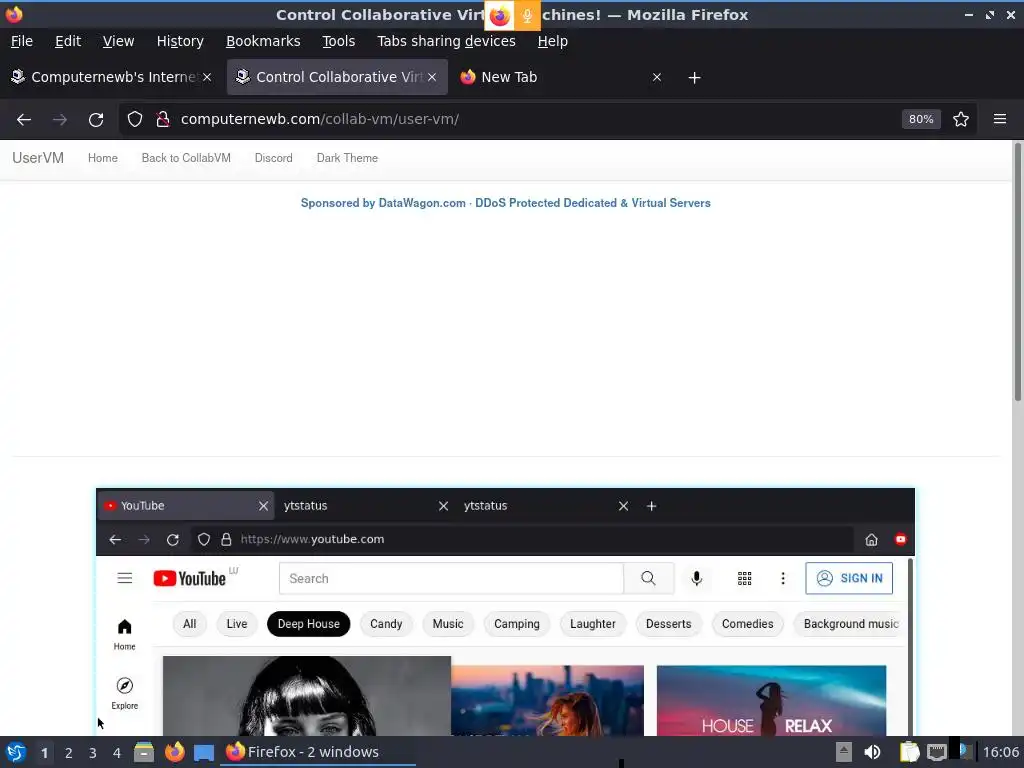Screen dimensions: 1024x768
Task: Start YouTube voice search with microphone
Action: point(696,579)
